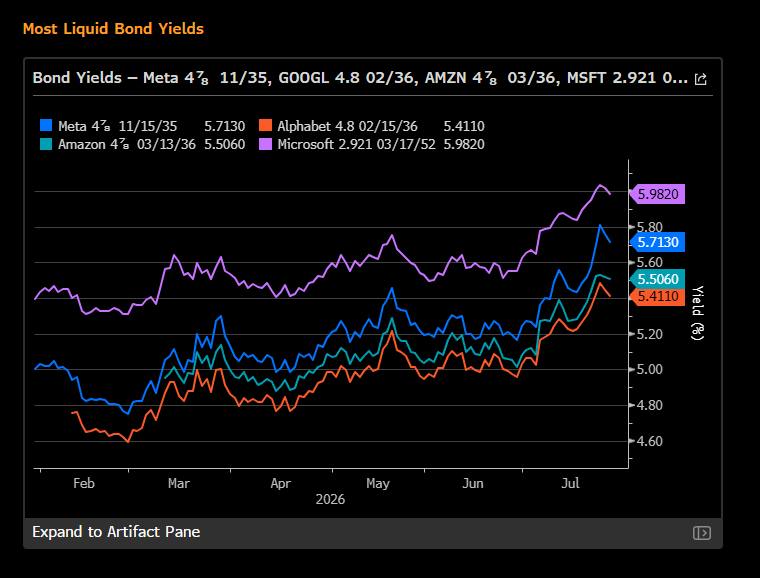Click the teal Amazon legend swatch
The height and width of the screenshot is (578, 760).
pyautogui.click(x=46, y=144)
